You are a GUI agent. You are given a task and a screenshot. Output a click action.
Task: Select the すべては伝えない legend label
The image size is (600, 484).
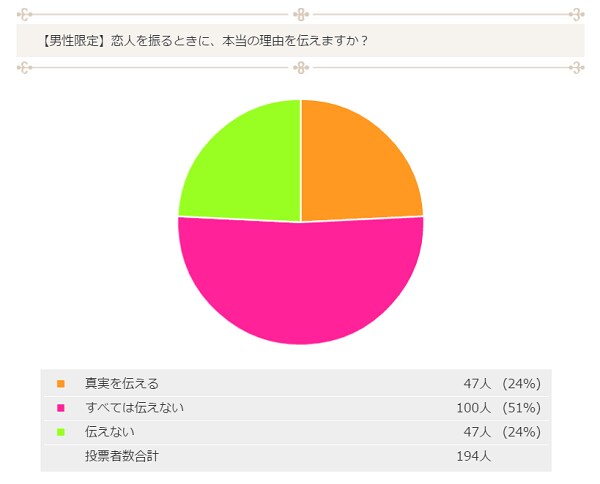point(135,407)
